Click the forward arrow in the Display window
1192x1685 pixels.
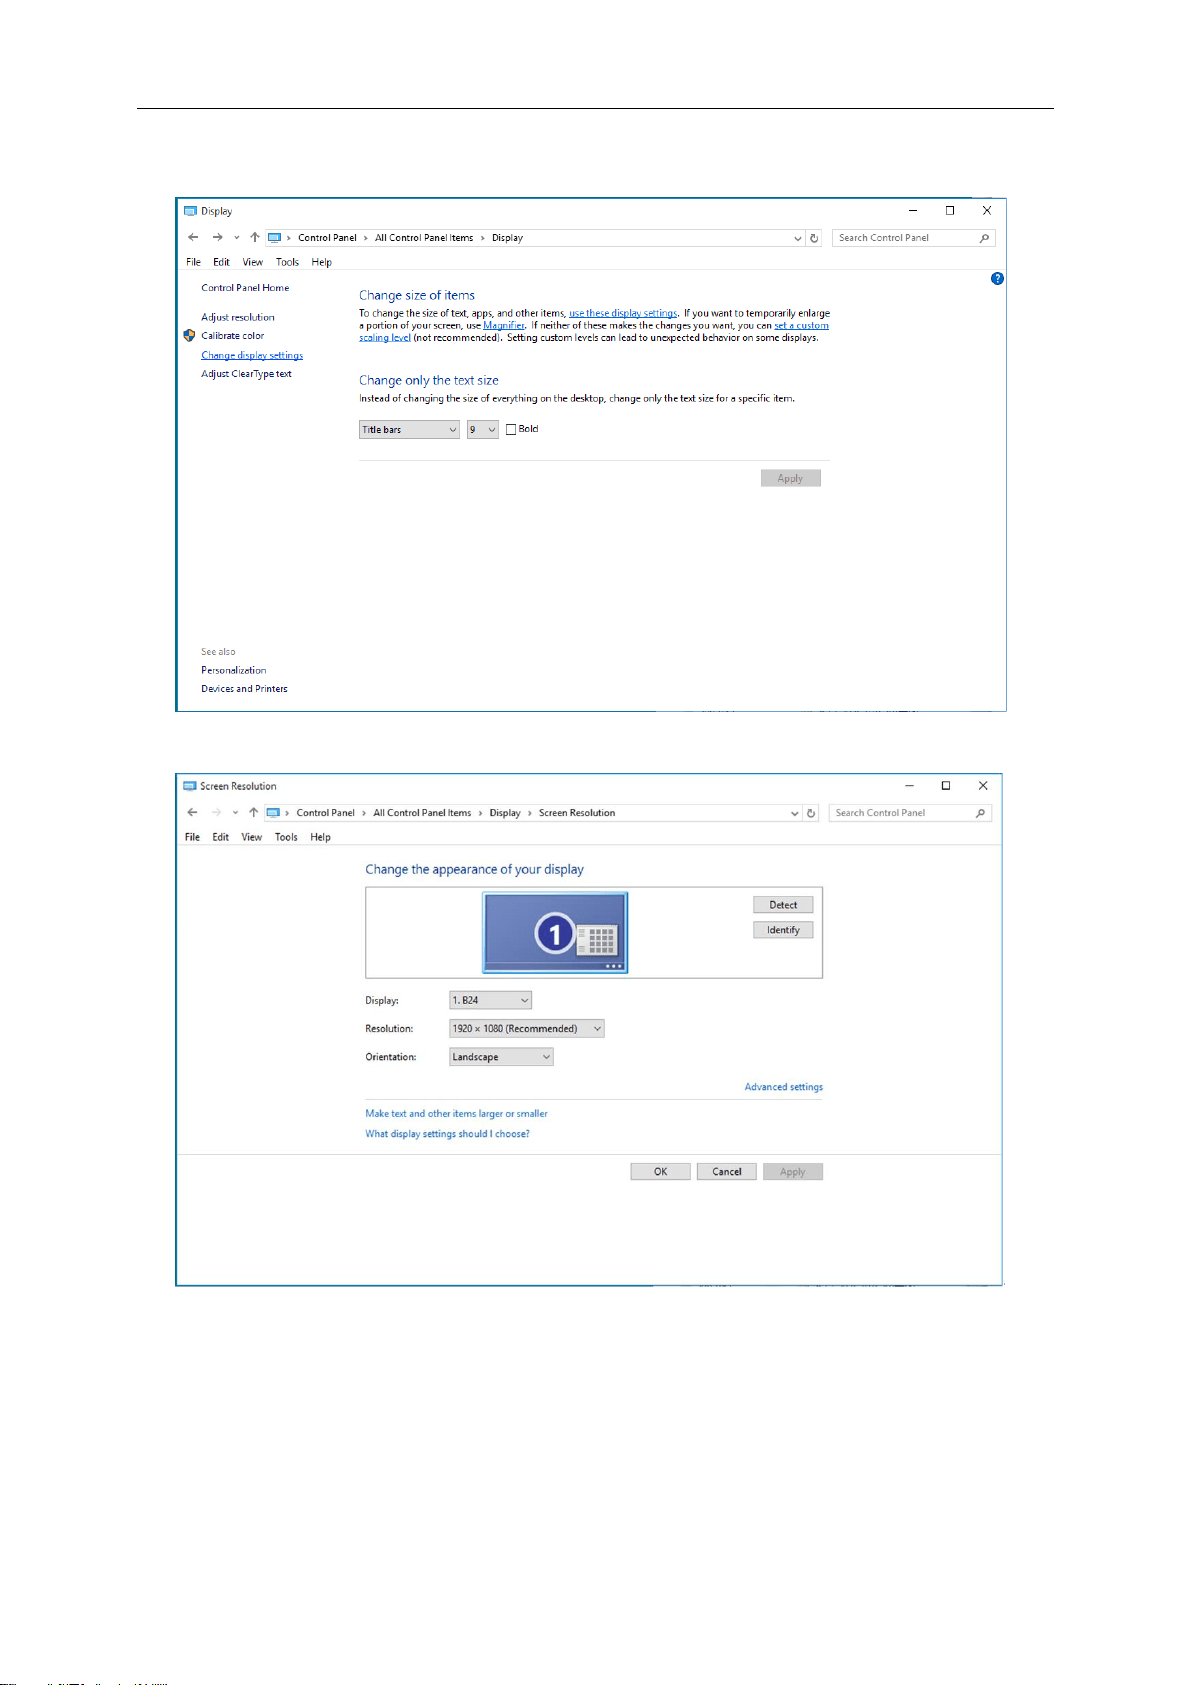217,238
